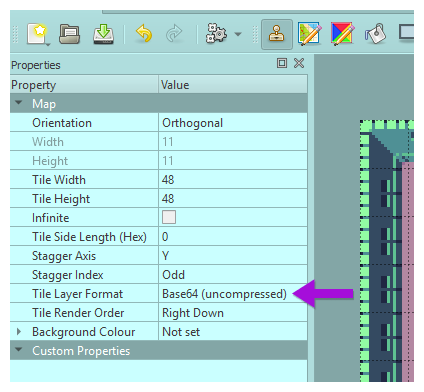Select the Stamp Brush tool

click(277, 34)
